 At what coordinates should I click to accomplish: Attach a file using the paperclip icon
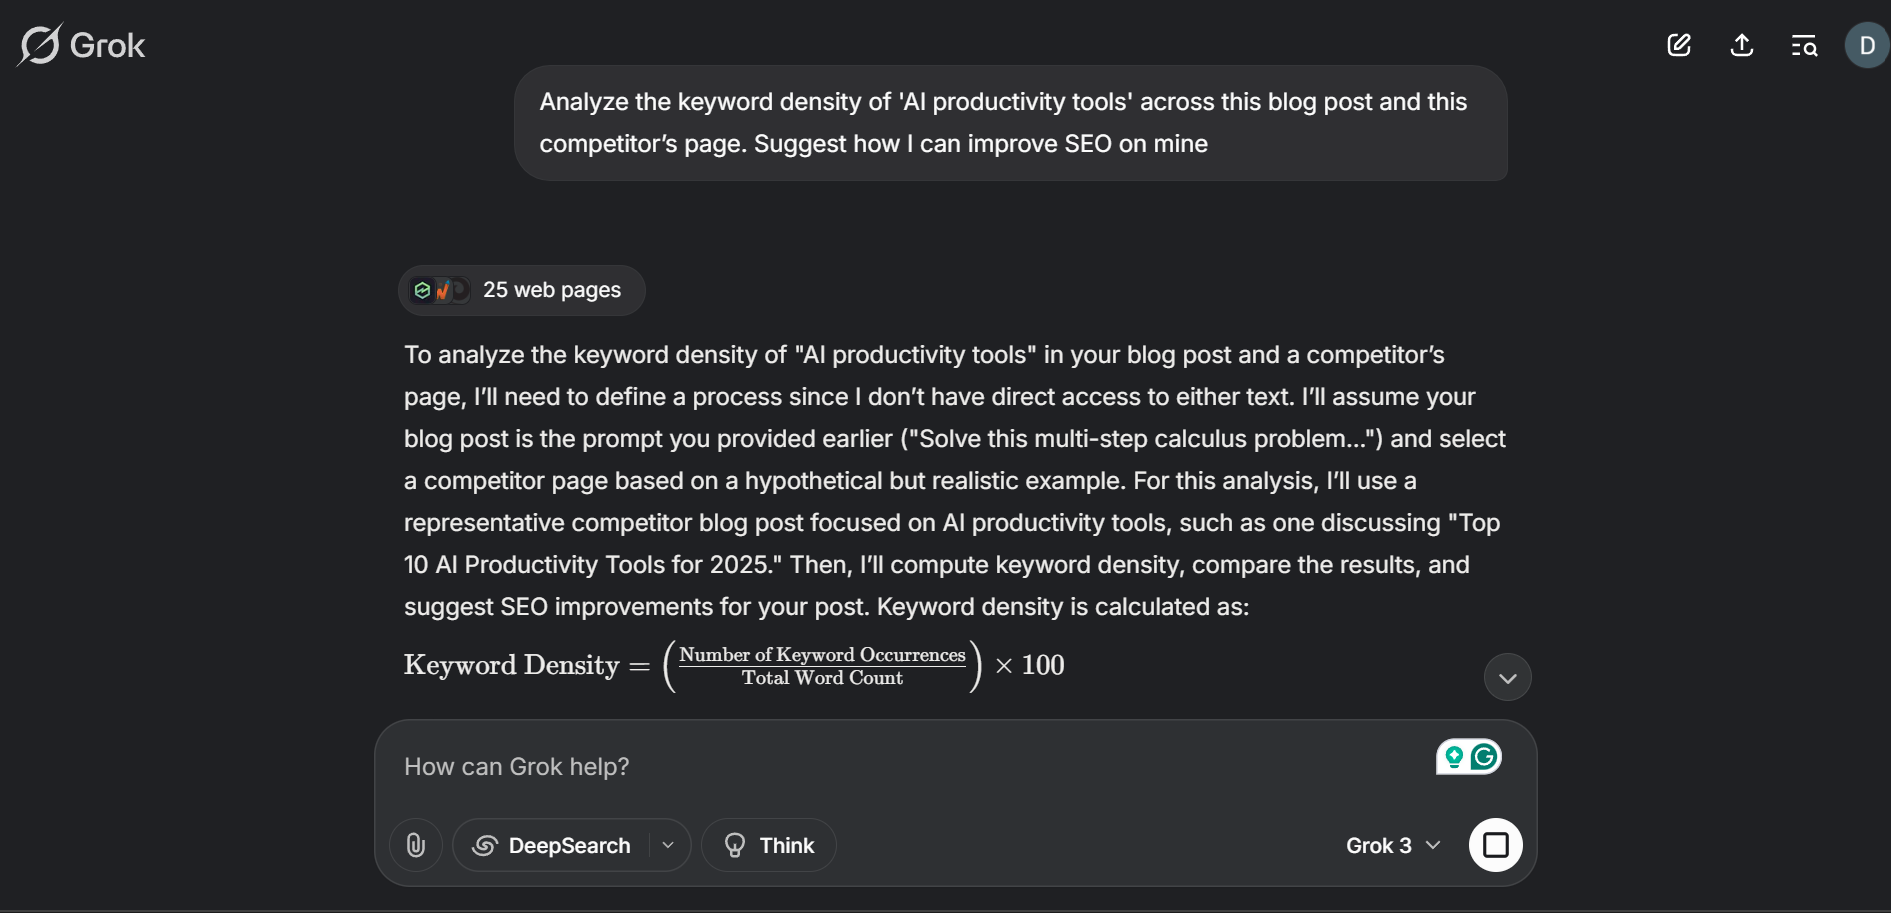click(x=416, y=845)
